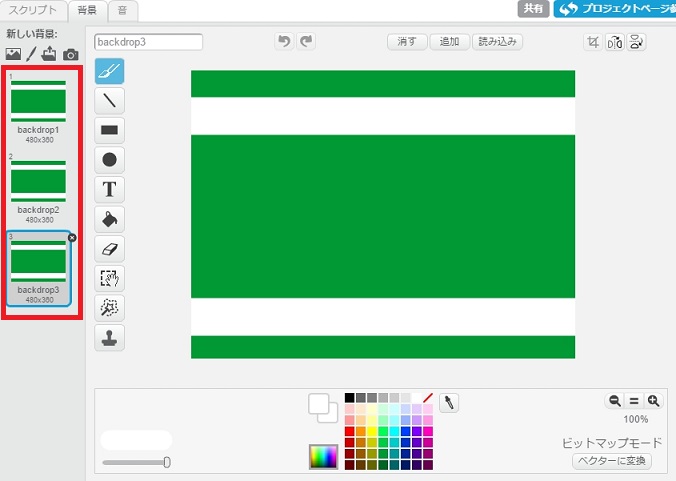Pick the bright cyan color swatch
The width and height of the screenshot is (676, 481).
[x=394, y=431]
